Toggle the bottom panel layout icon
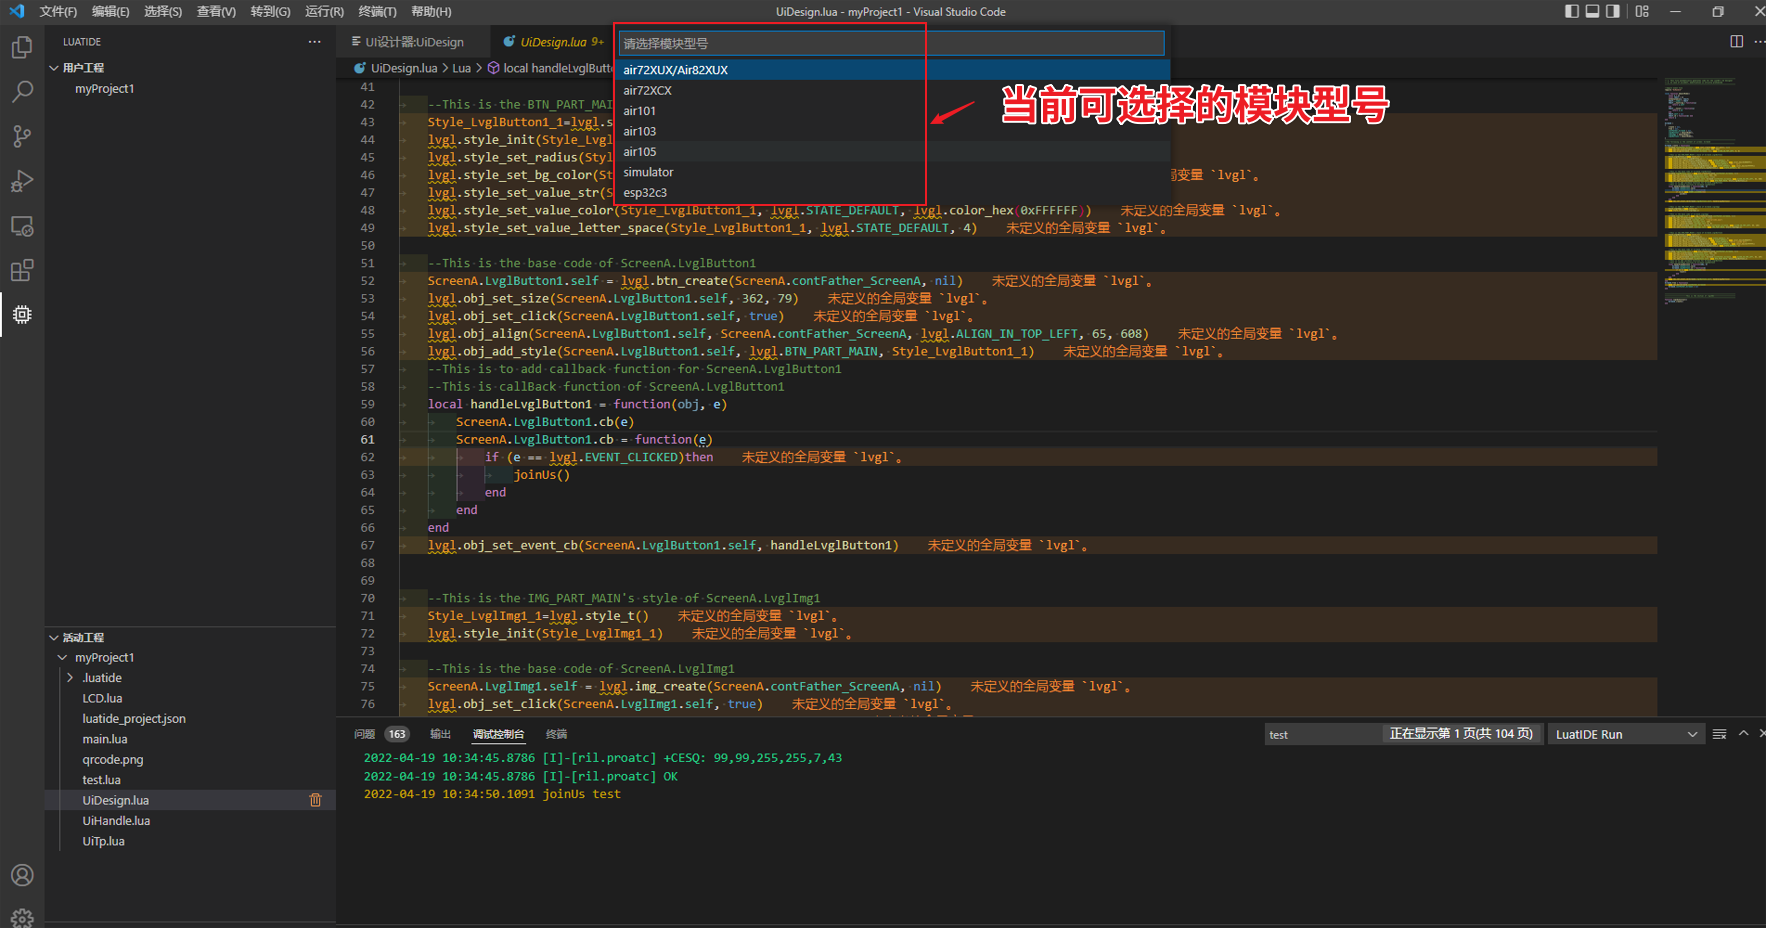 pos(1591,11)
